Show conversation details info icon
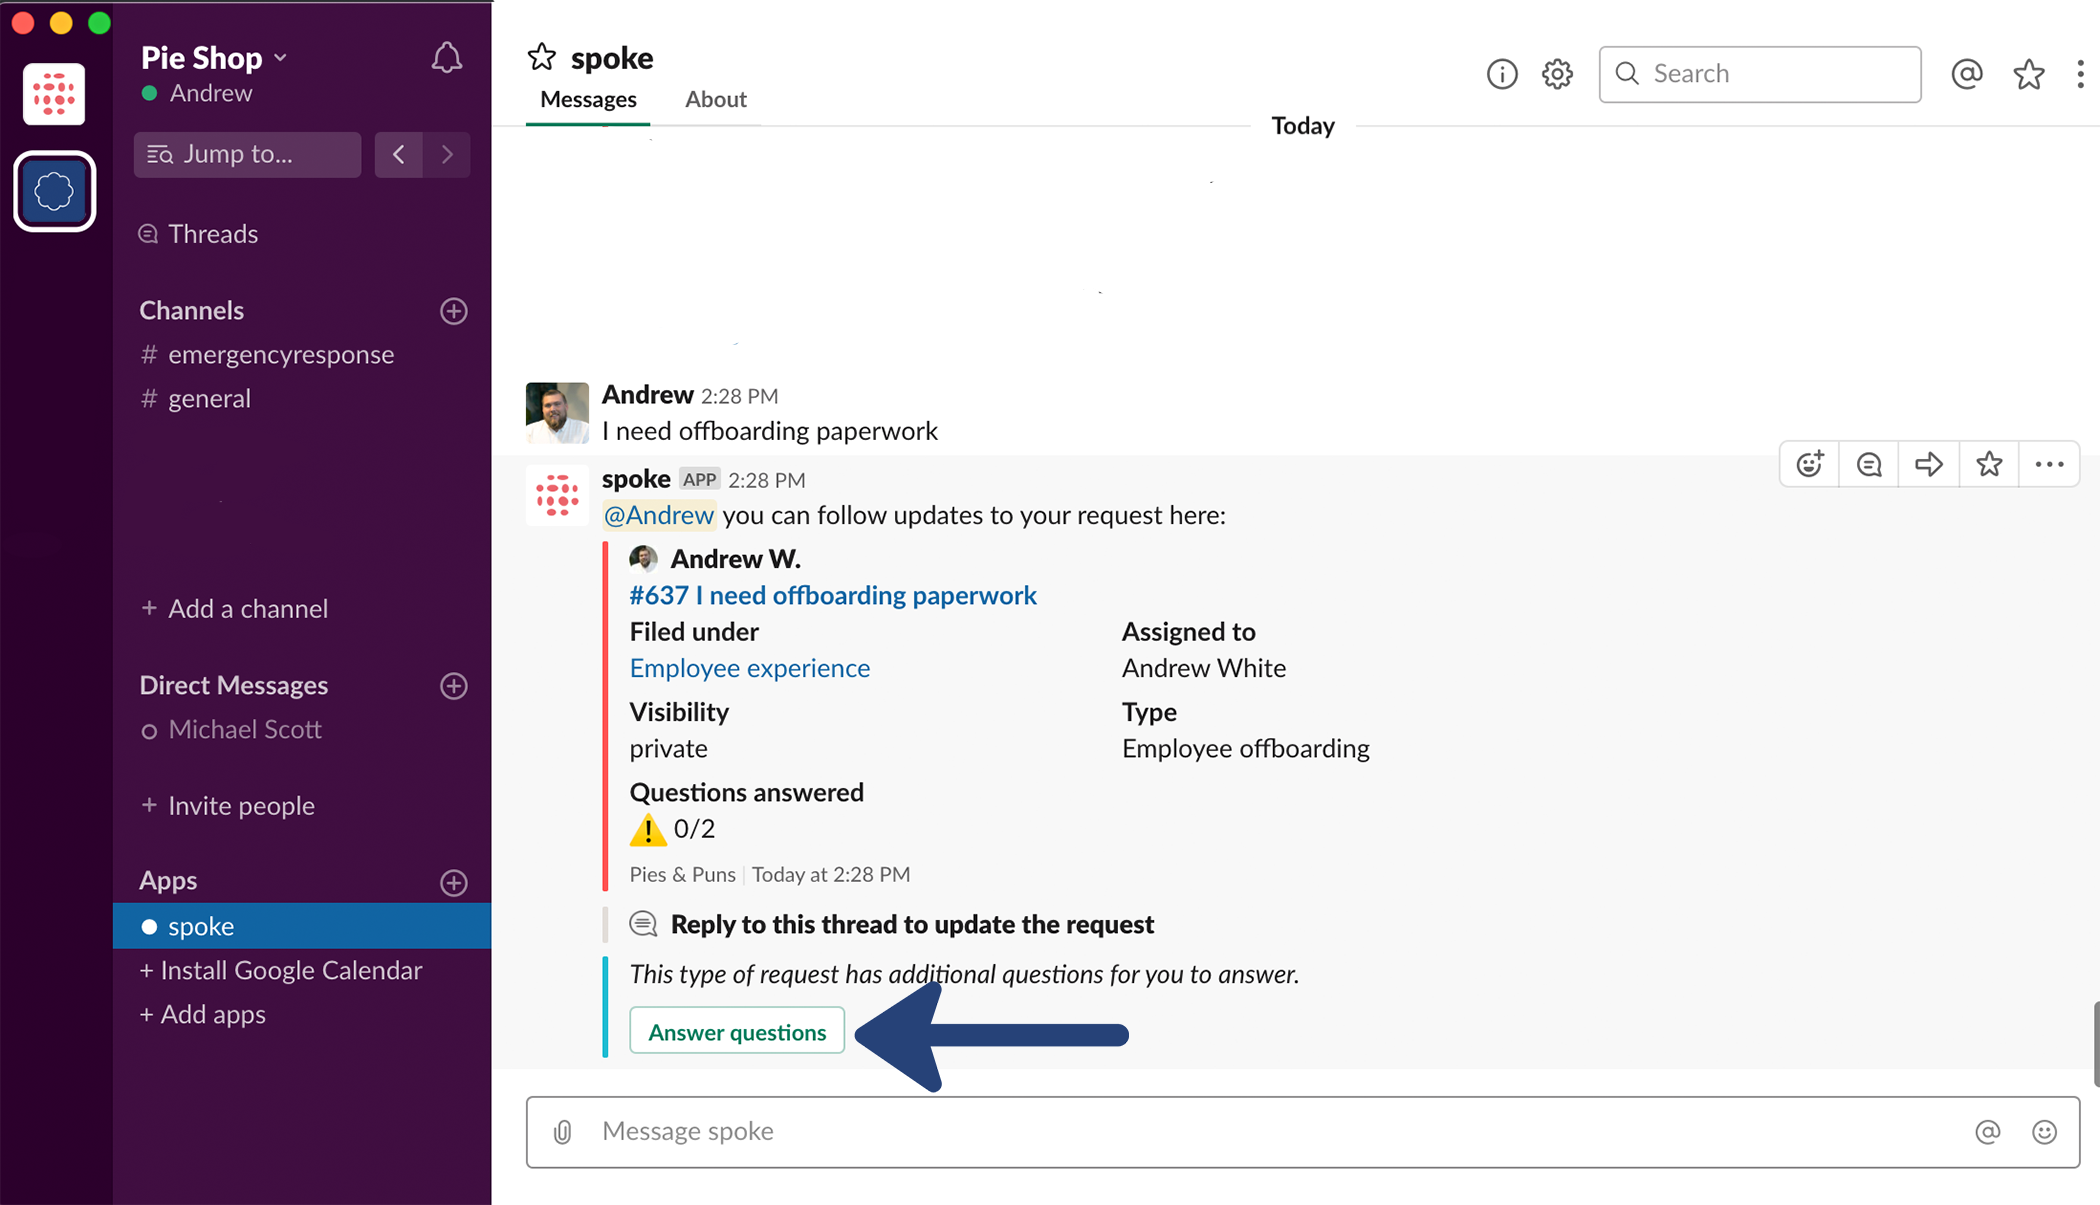The width and height of the screenshot is (2100, 1205). [1501, 74]
